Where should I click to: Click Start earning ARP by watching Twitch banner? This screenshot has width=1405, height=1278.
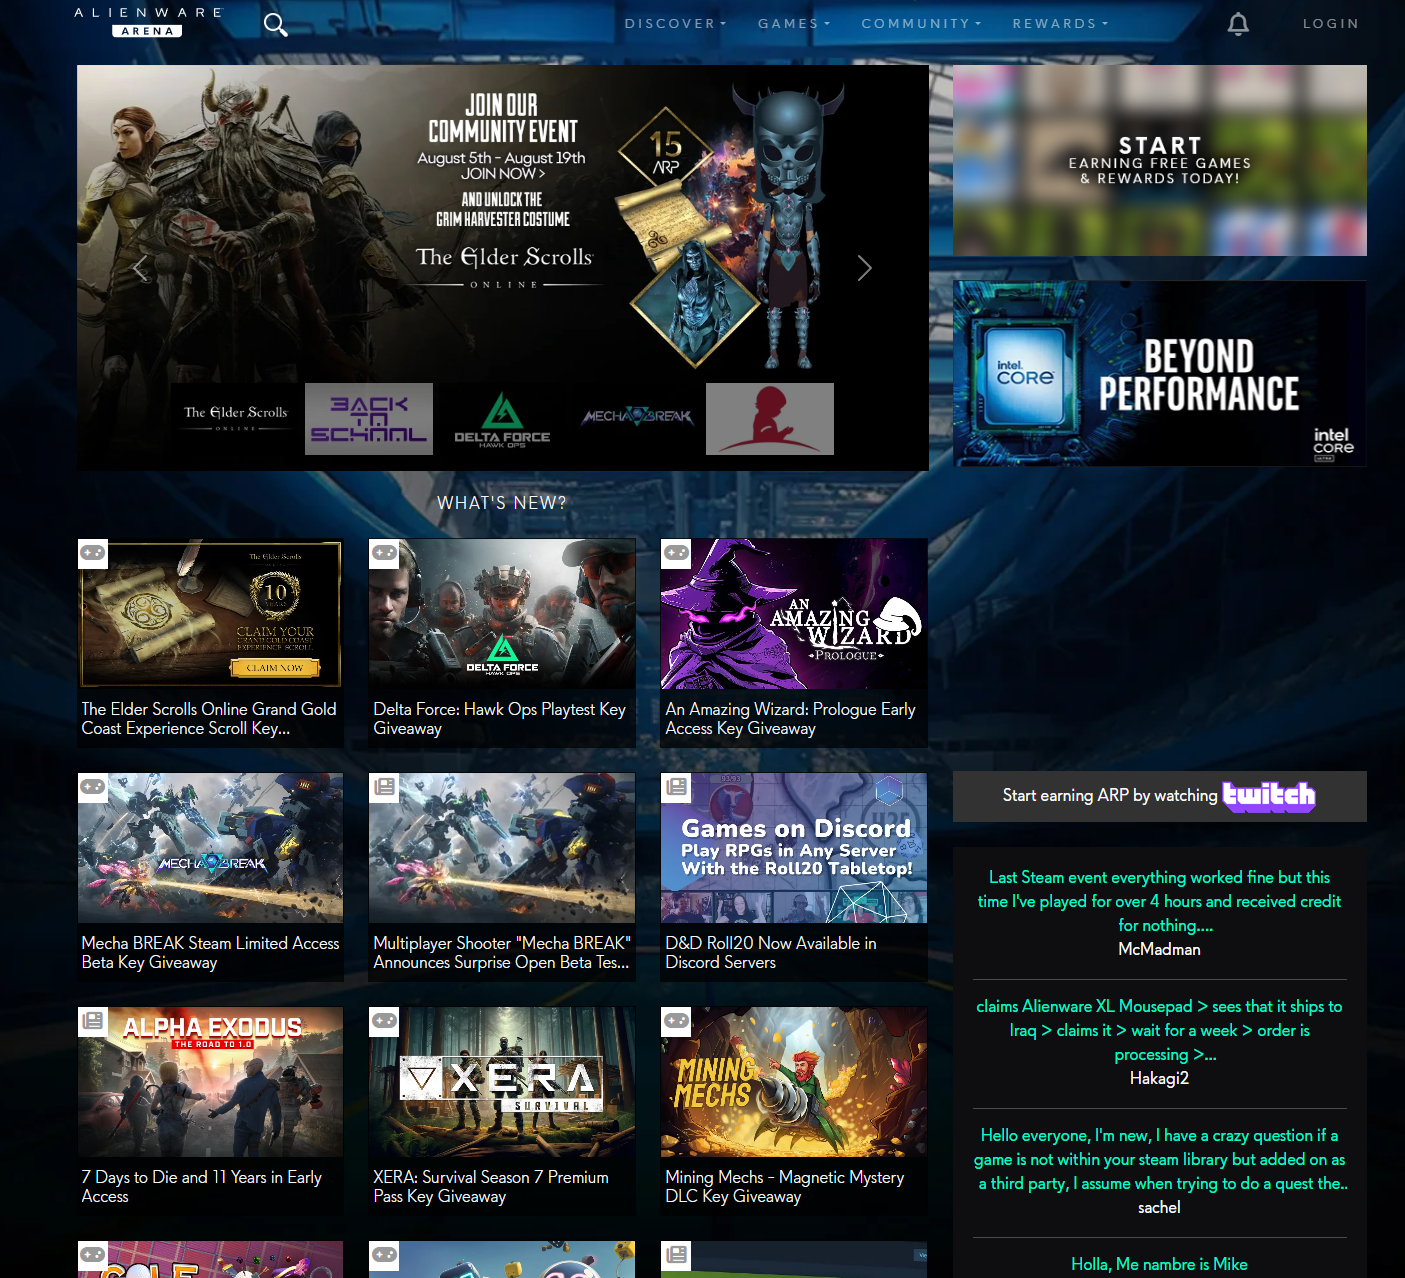[x=1160, y=796]
